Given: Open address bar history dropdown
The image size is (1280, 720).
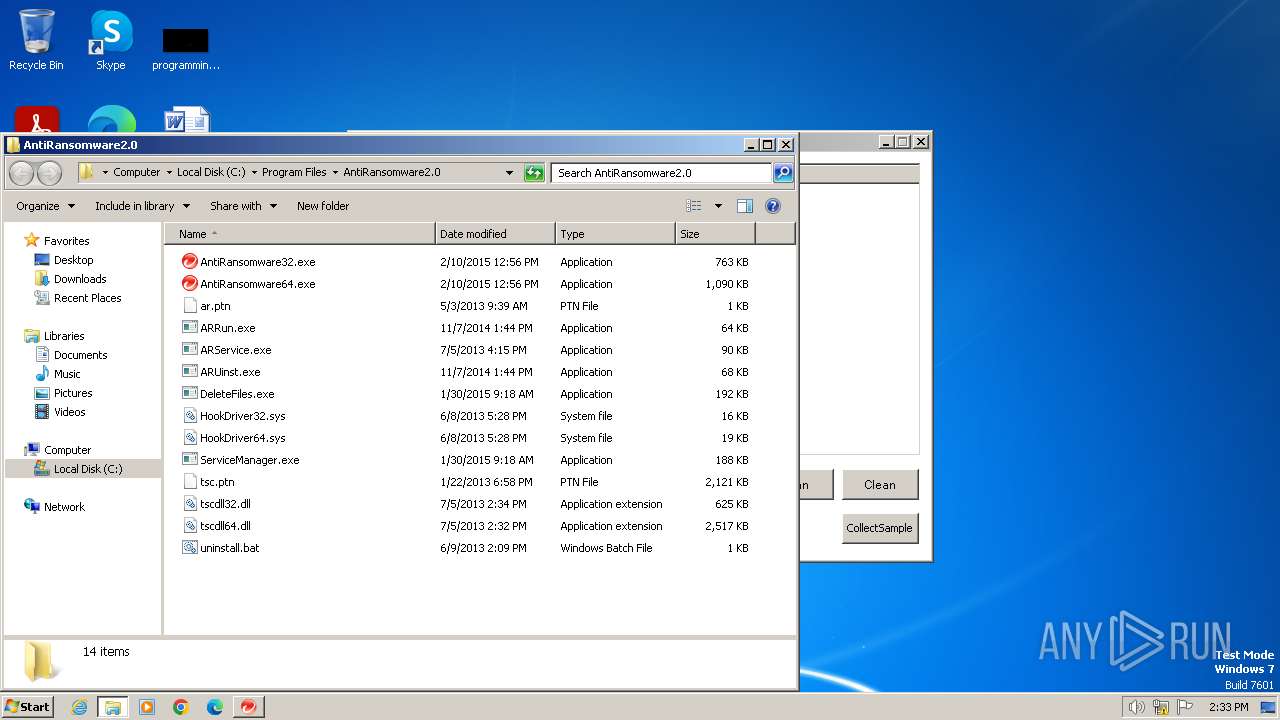Looking at the screenshot, I should click(510, 173).
